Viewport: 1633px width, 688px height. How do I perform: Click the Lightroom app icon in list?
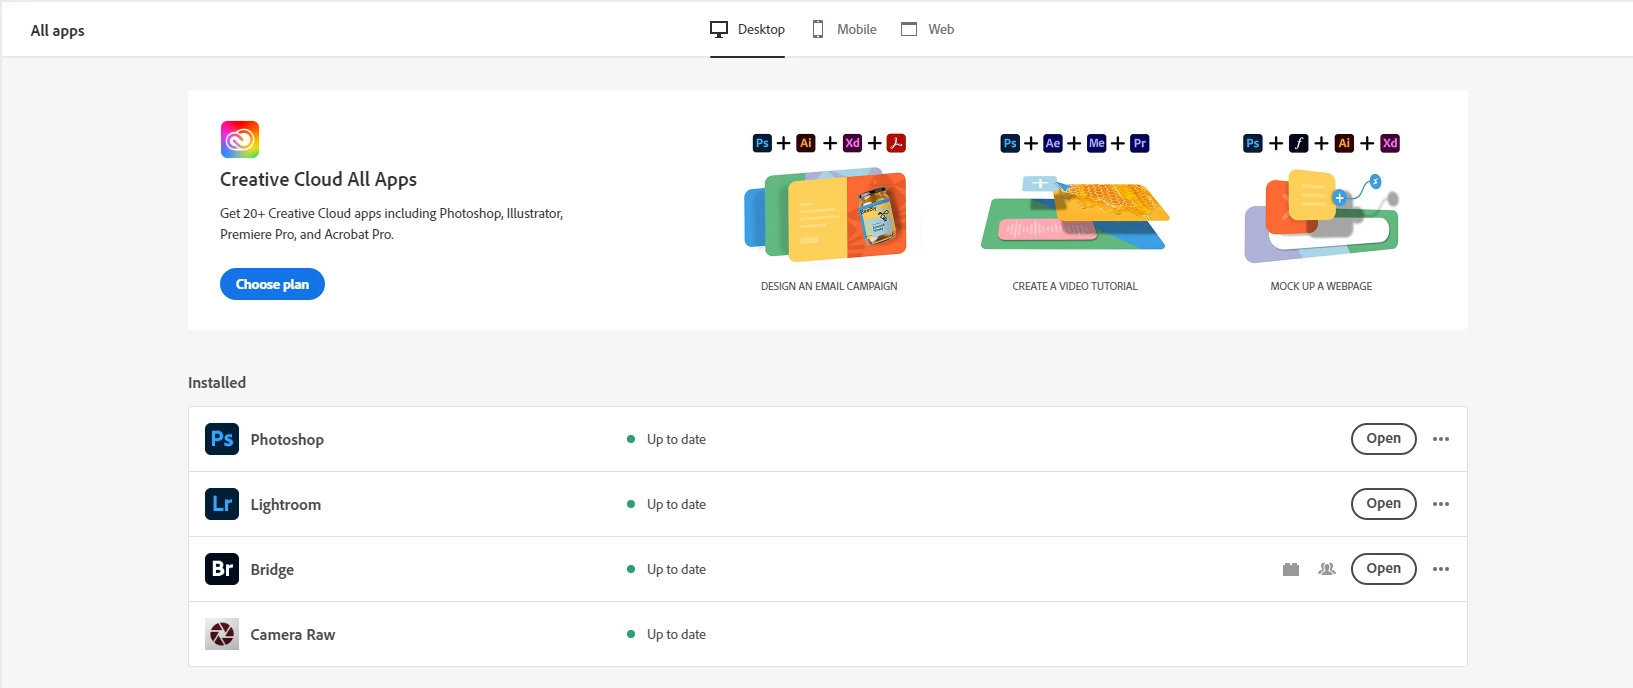click(x=222, y=504)
